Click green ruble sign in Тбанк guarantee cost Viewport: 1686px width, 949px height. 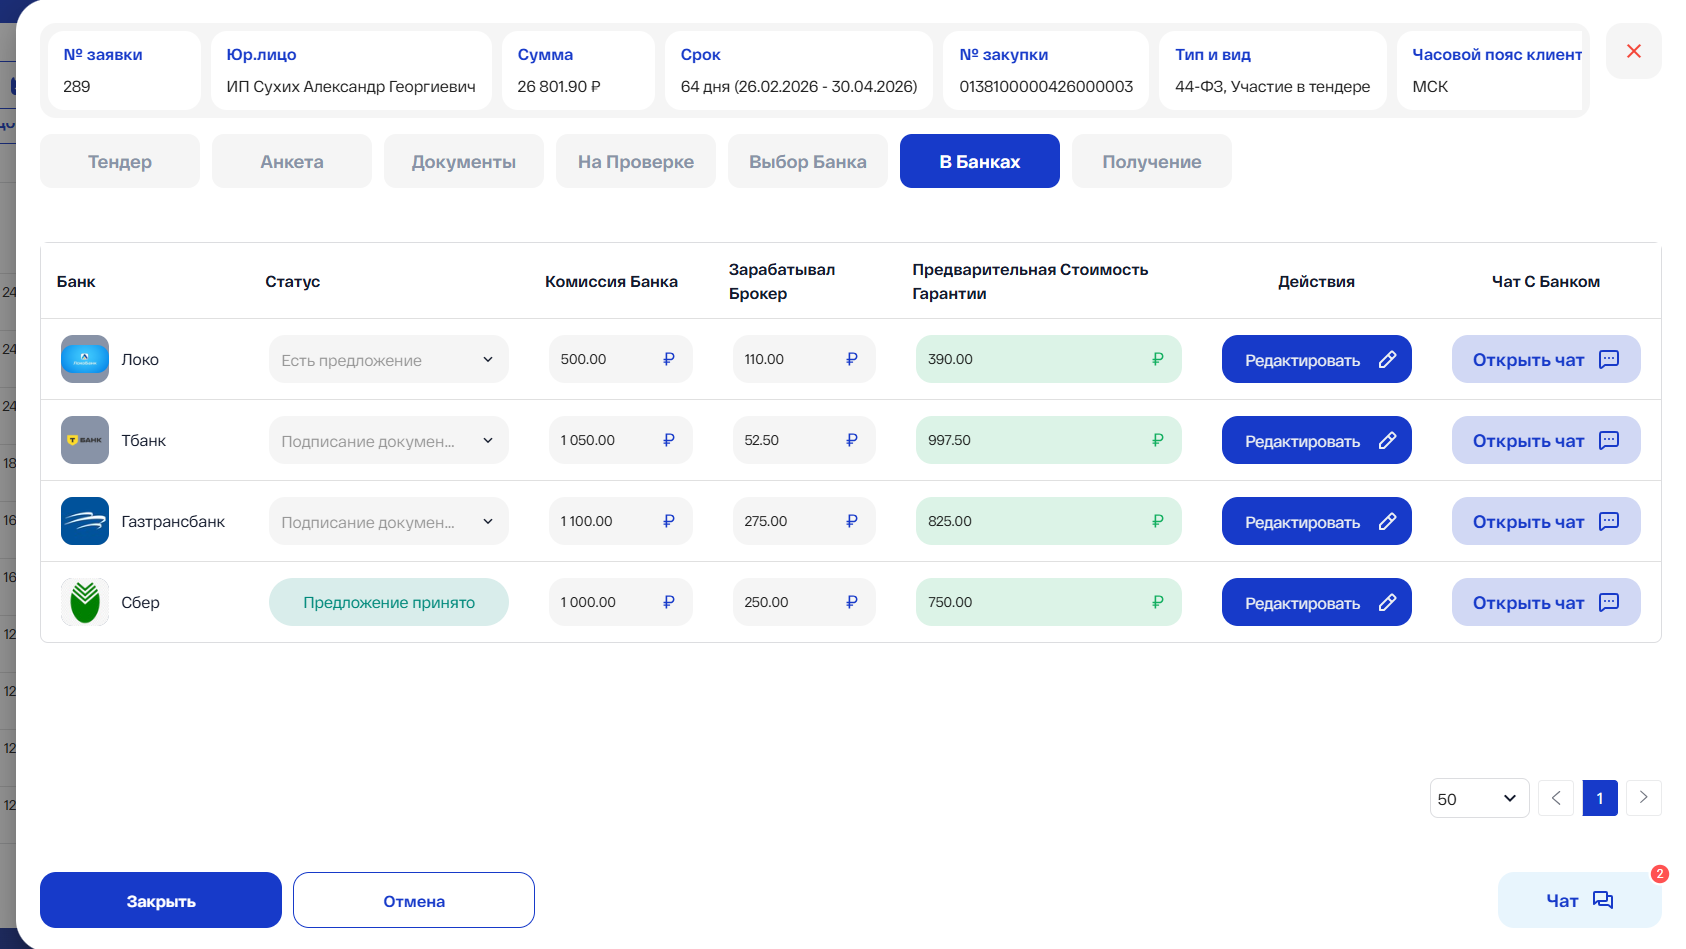pyautogui.click(x=1158, y=440)
